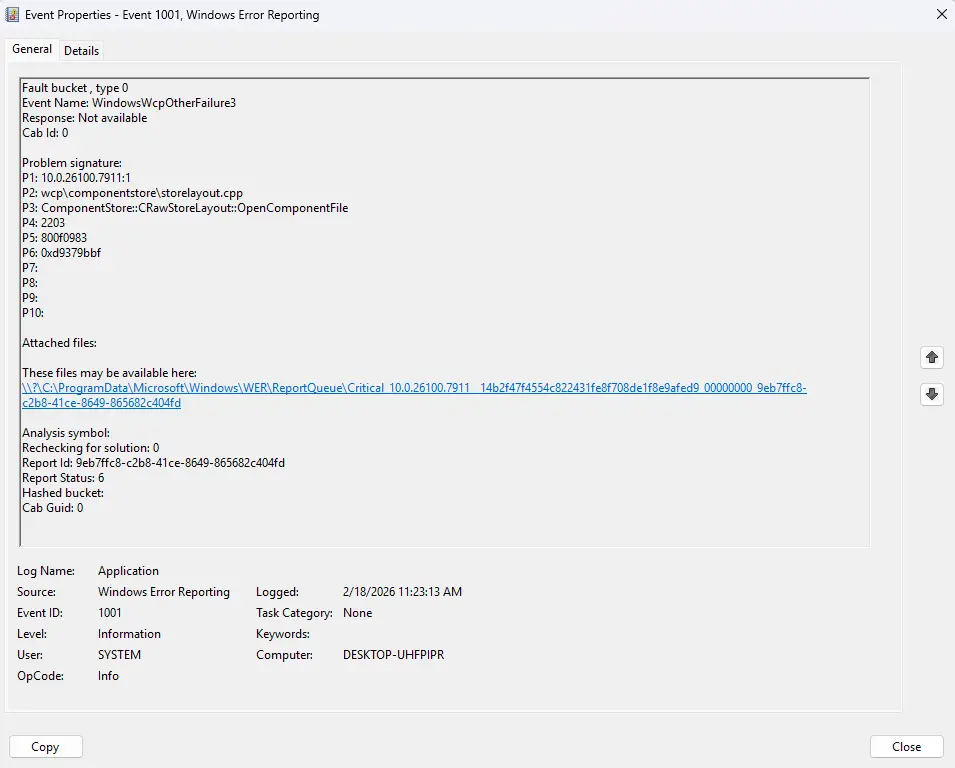Click the 'P2: wcp\componentstore\storelayout.cpp' line
The width and height of the screenshot is (955, 768).
click(132, 193)
